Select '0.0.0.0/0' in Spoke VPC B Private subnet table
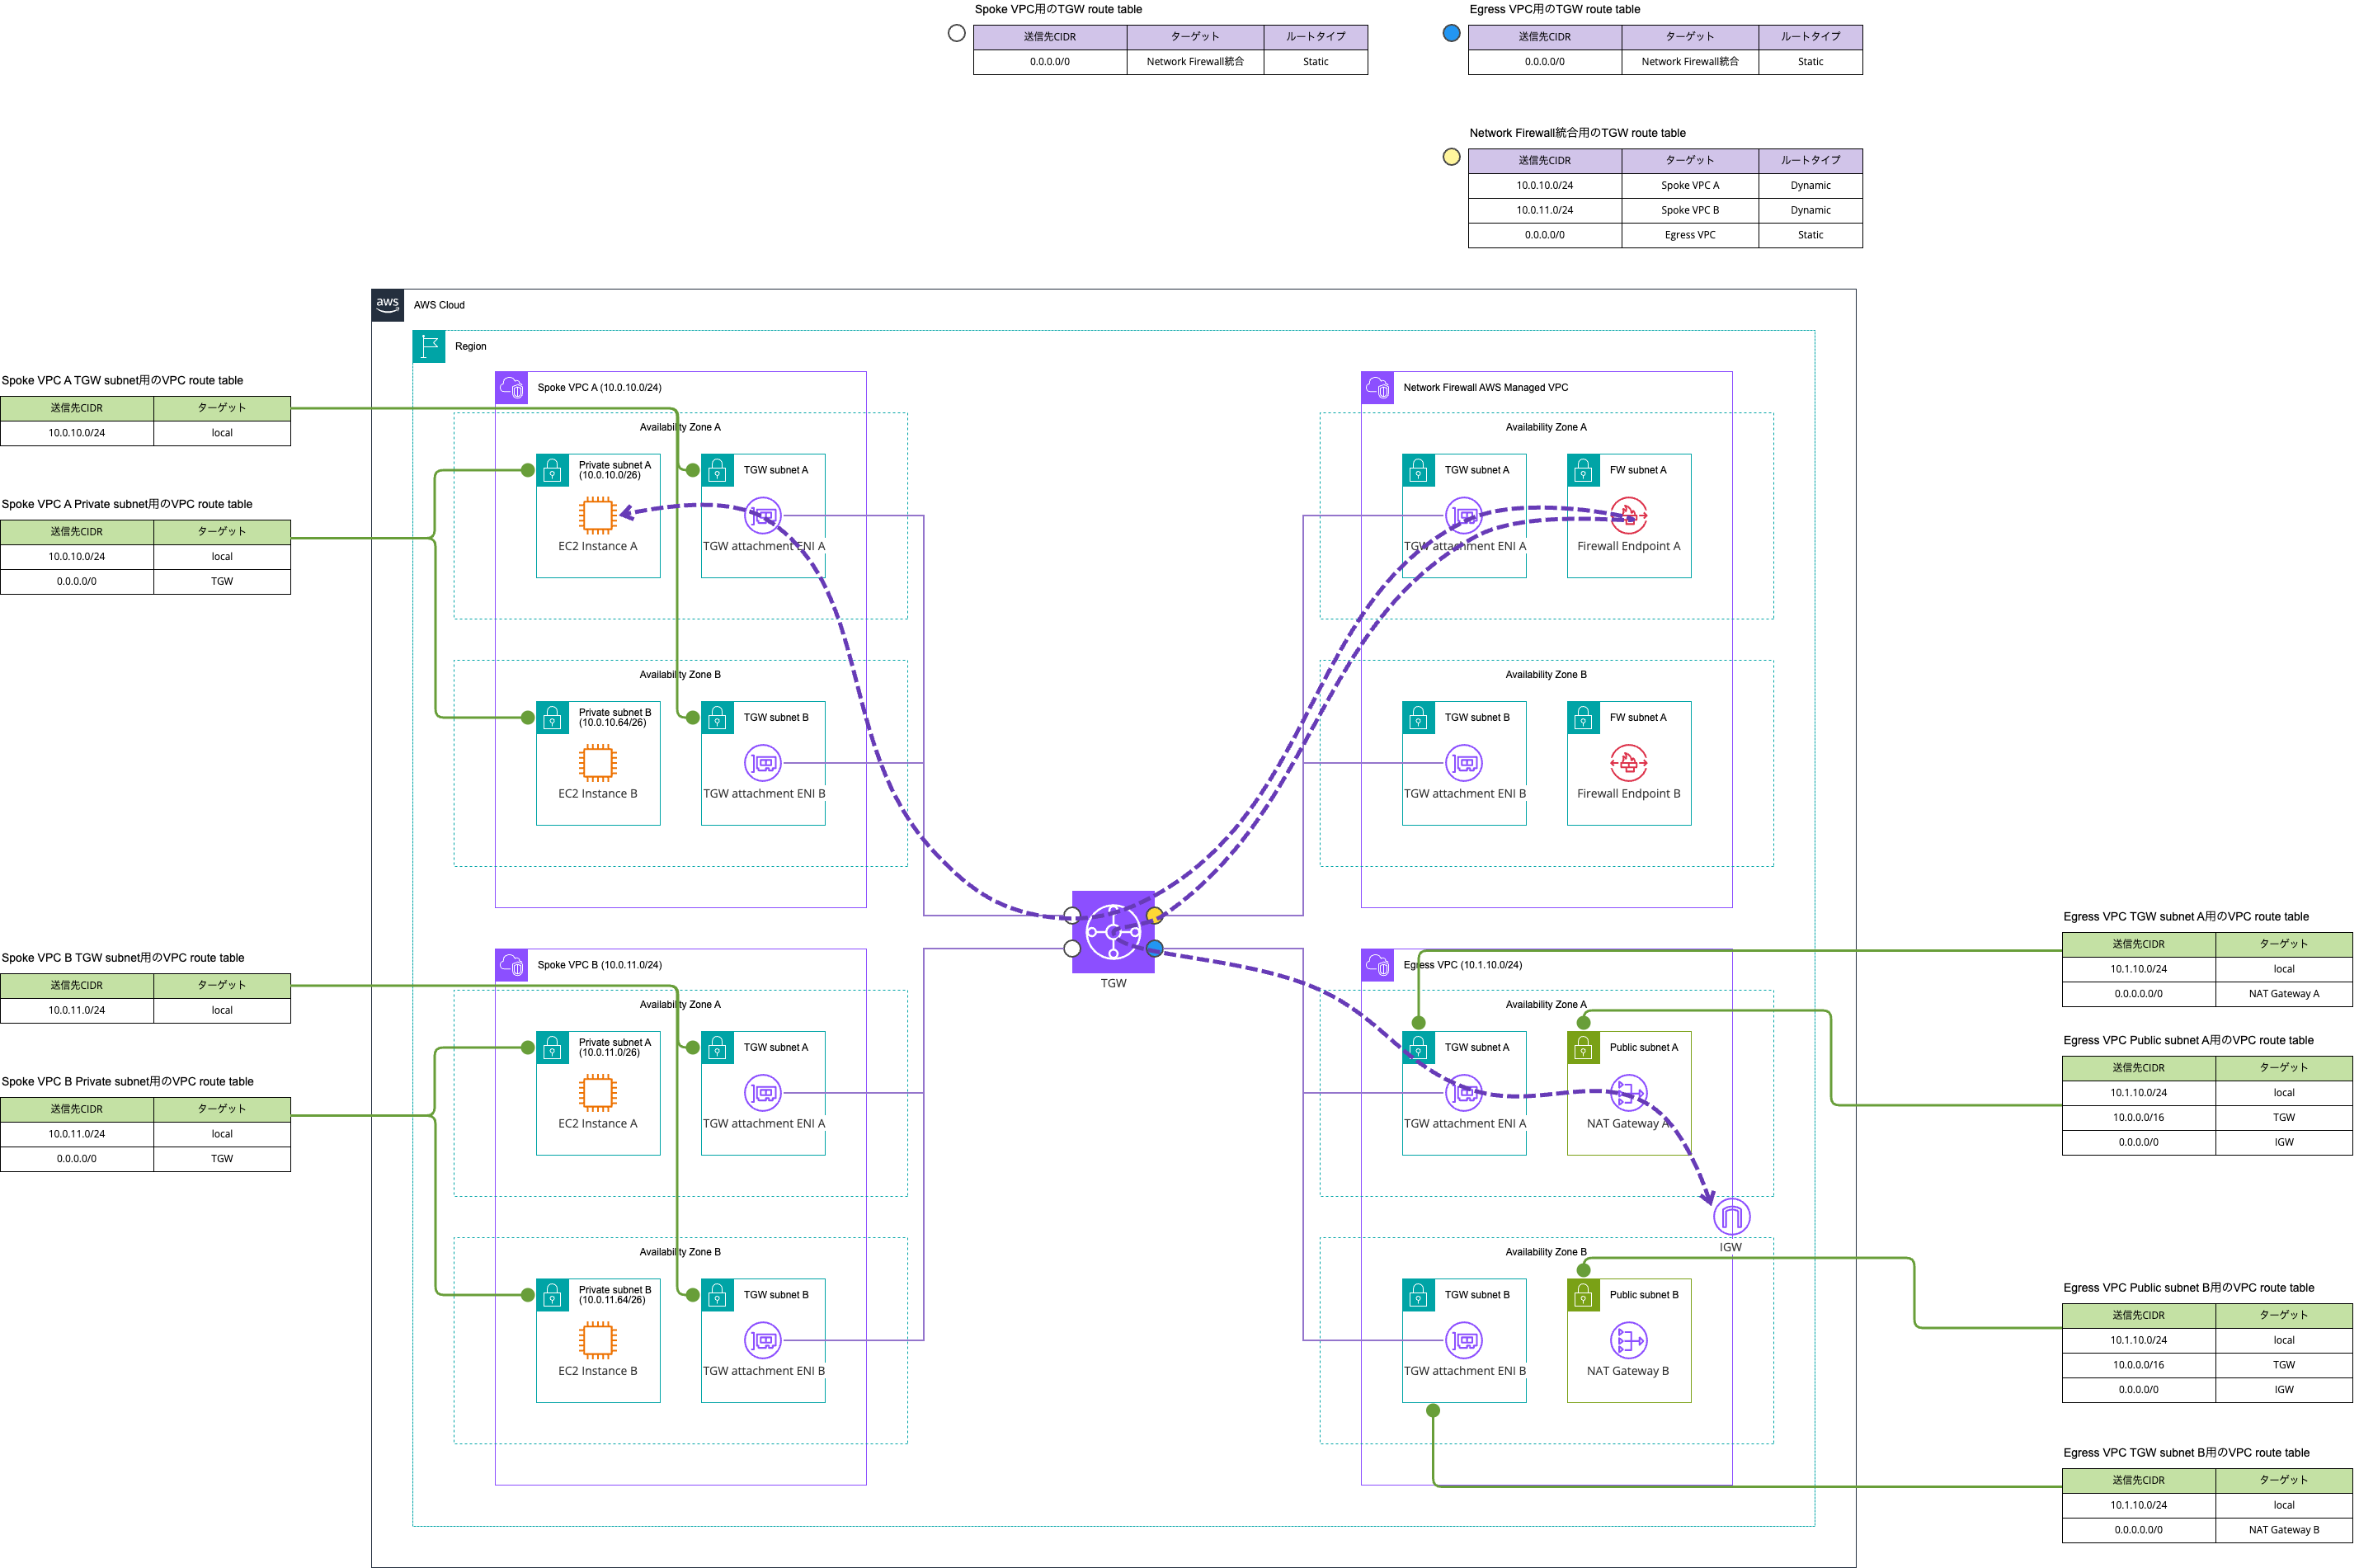Image resolution: width=2359 pixels, height=1568 pixels. (77, 1159)
